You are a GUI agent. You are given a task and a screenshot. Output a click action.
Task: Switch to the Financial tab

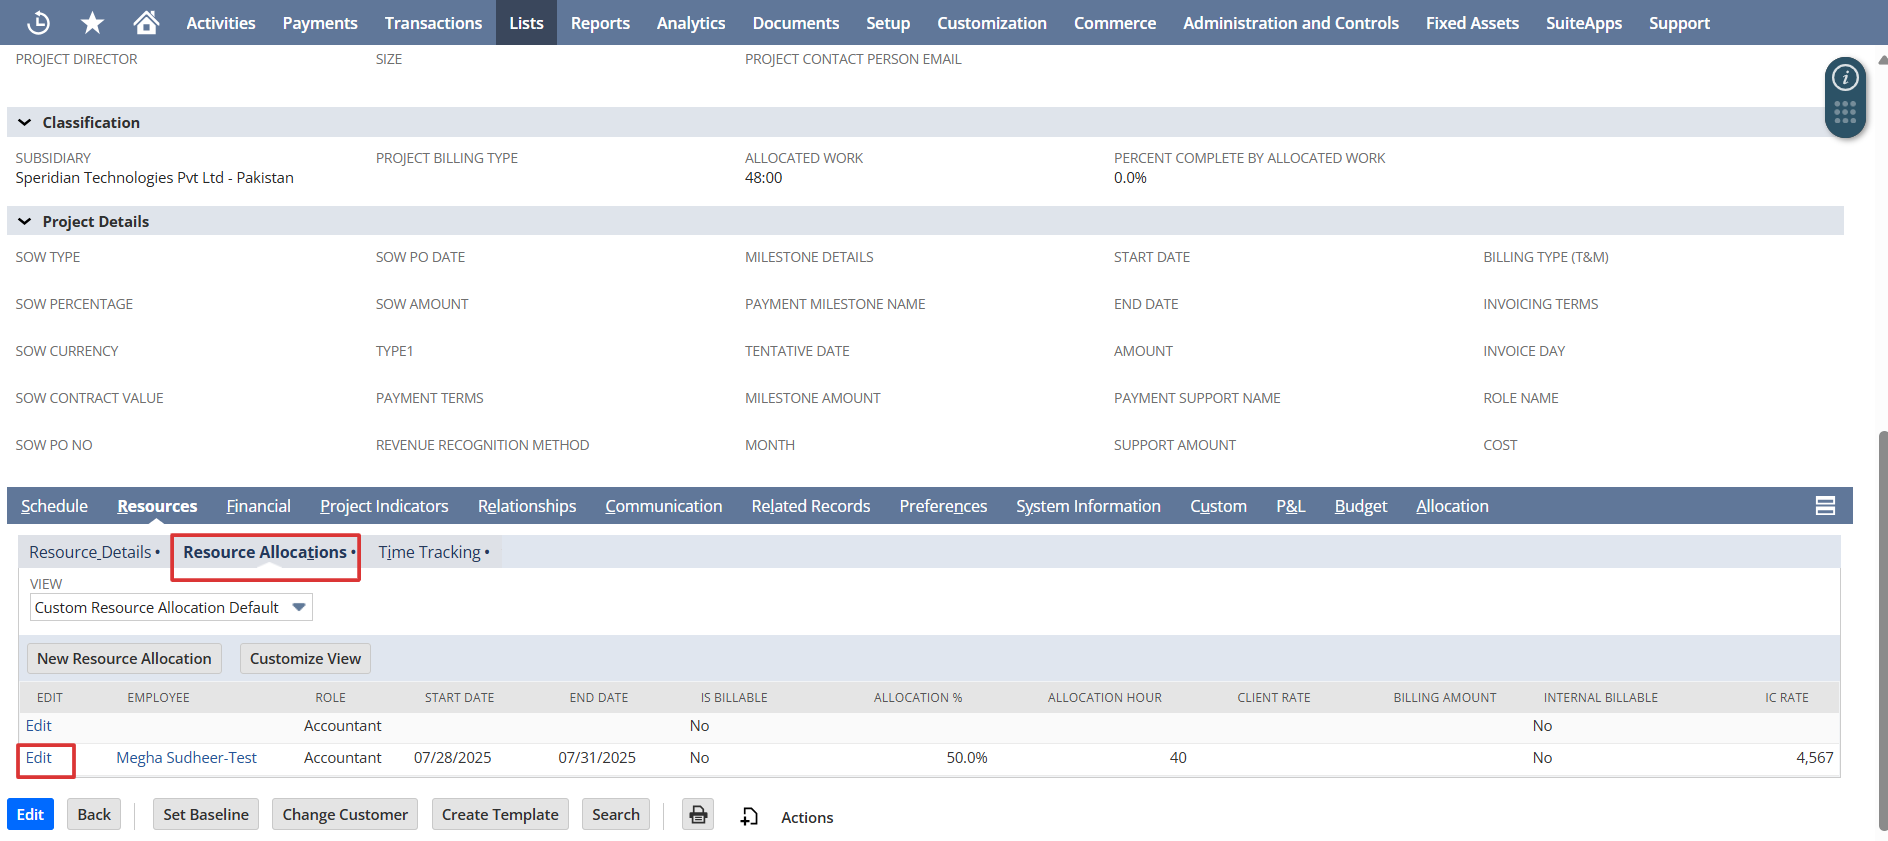(258, 506)
